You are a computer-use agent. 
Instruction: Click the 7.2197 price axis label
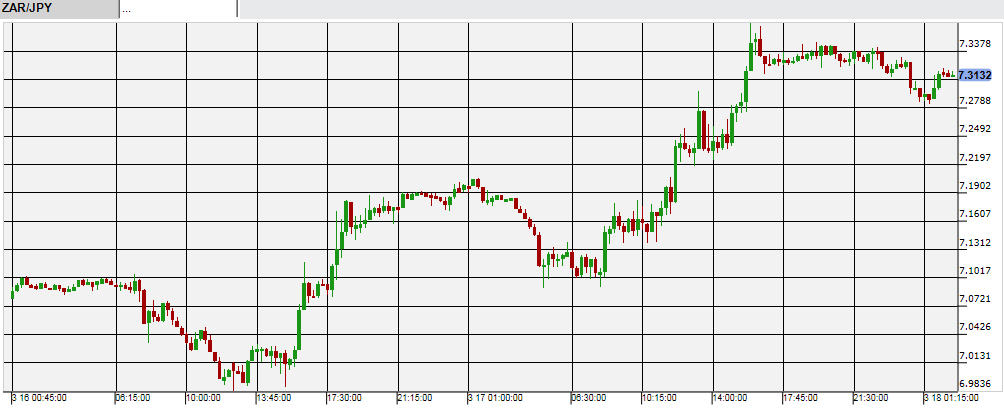pyautogui.click(x=974, y=158)
